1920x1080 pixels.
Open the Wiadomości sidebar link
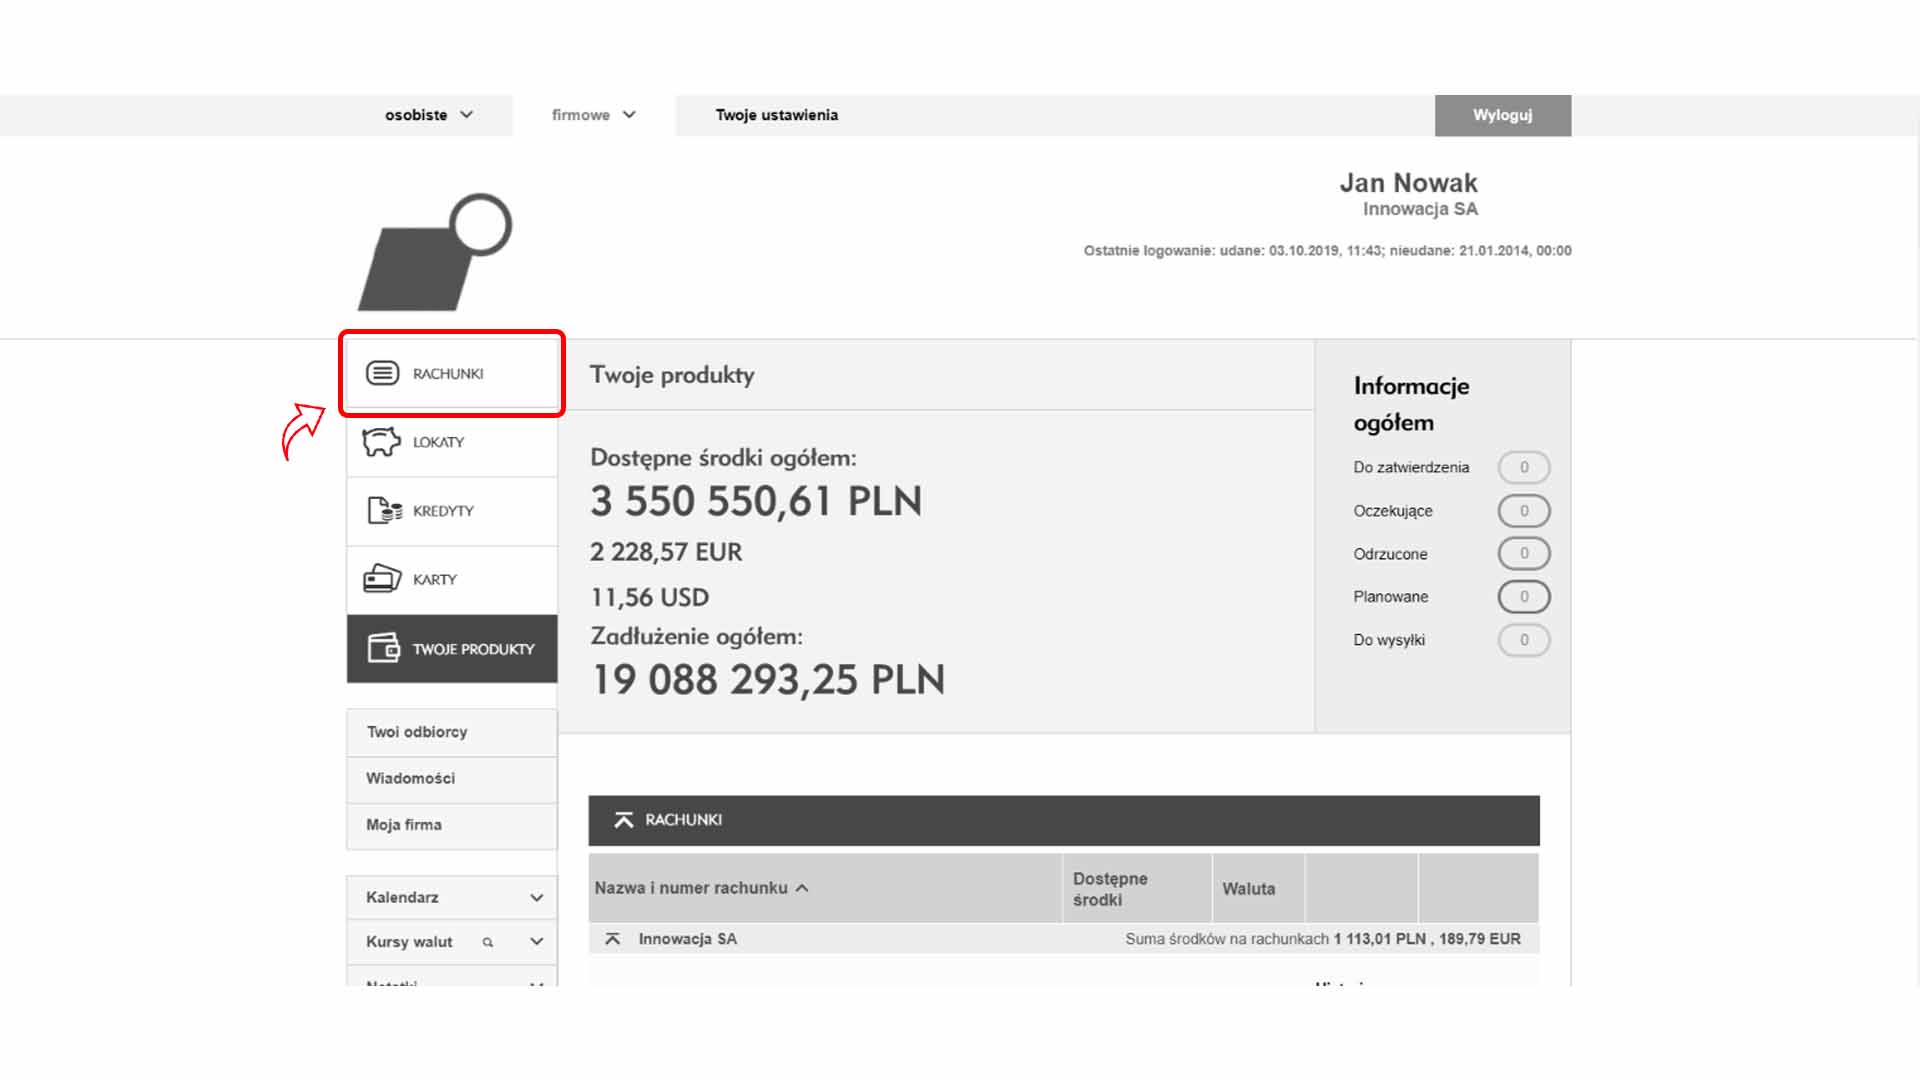pos(410,778)
